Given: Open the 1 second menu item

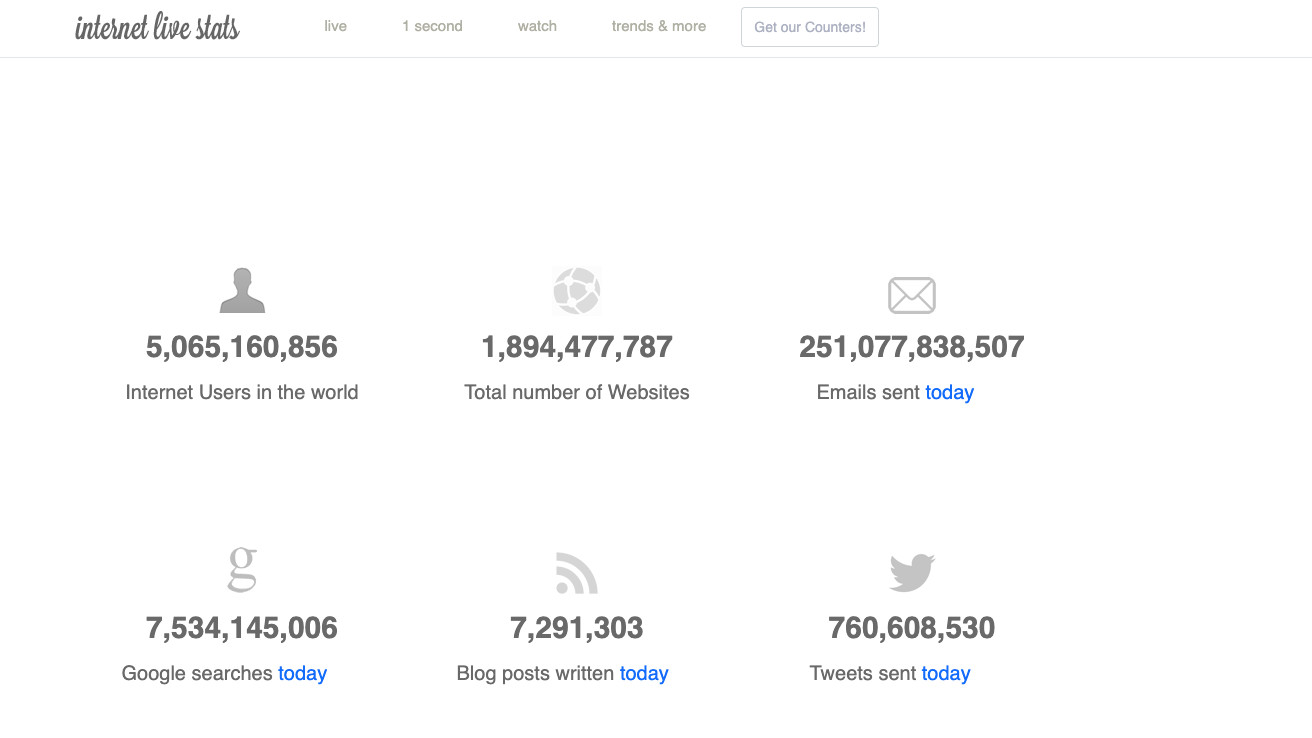Looking at the screenshot, I should click(x=432, y=26).
